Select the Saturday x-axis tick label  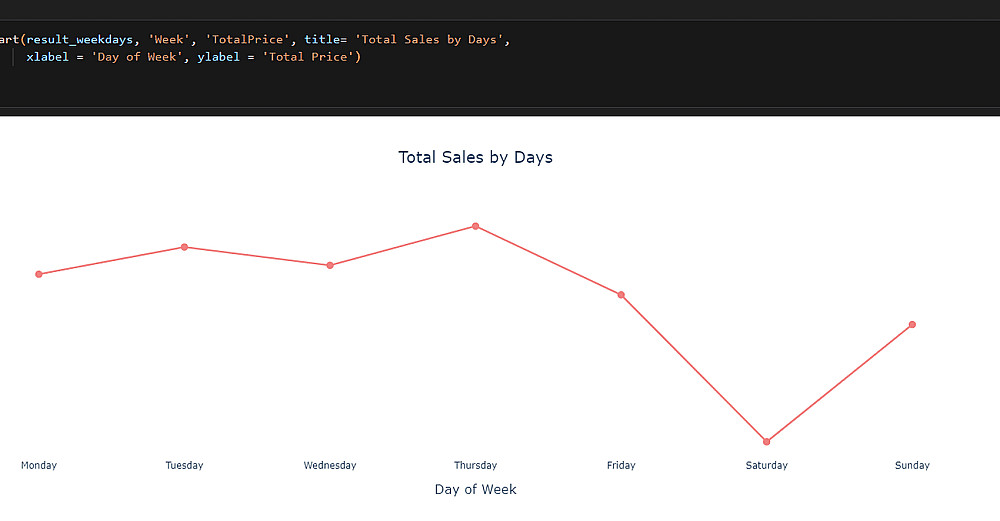(x=767, y=465)
